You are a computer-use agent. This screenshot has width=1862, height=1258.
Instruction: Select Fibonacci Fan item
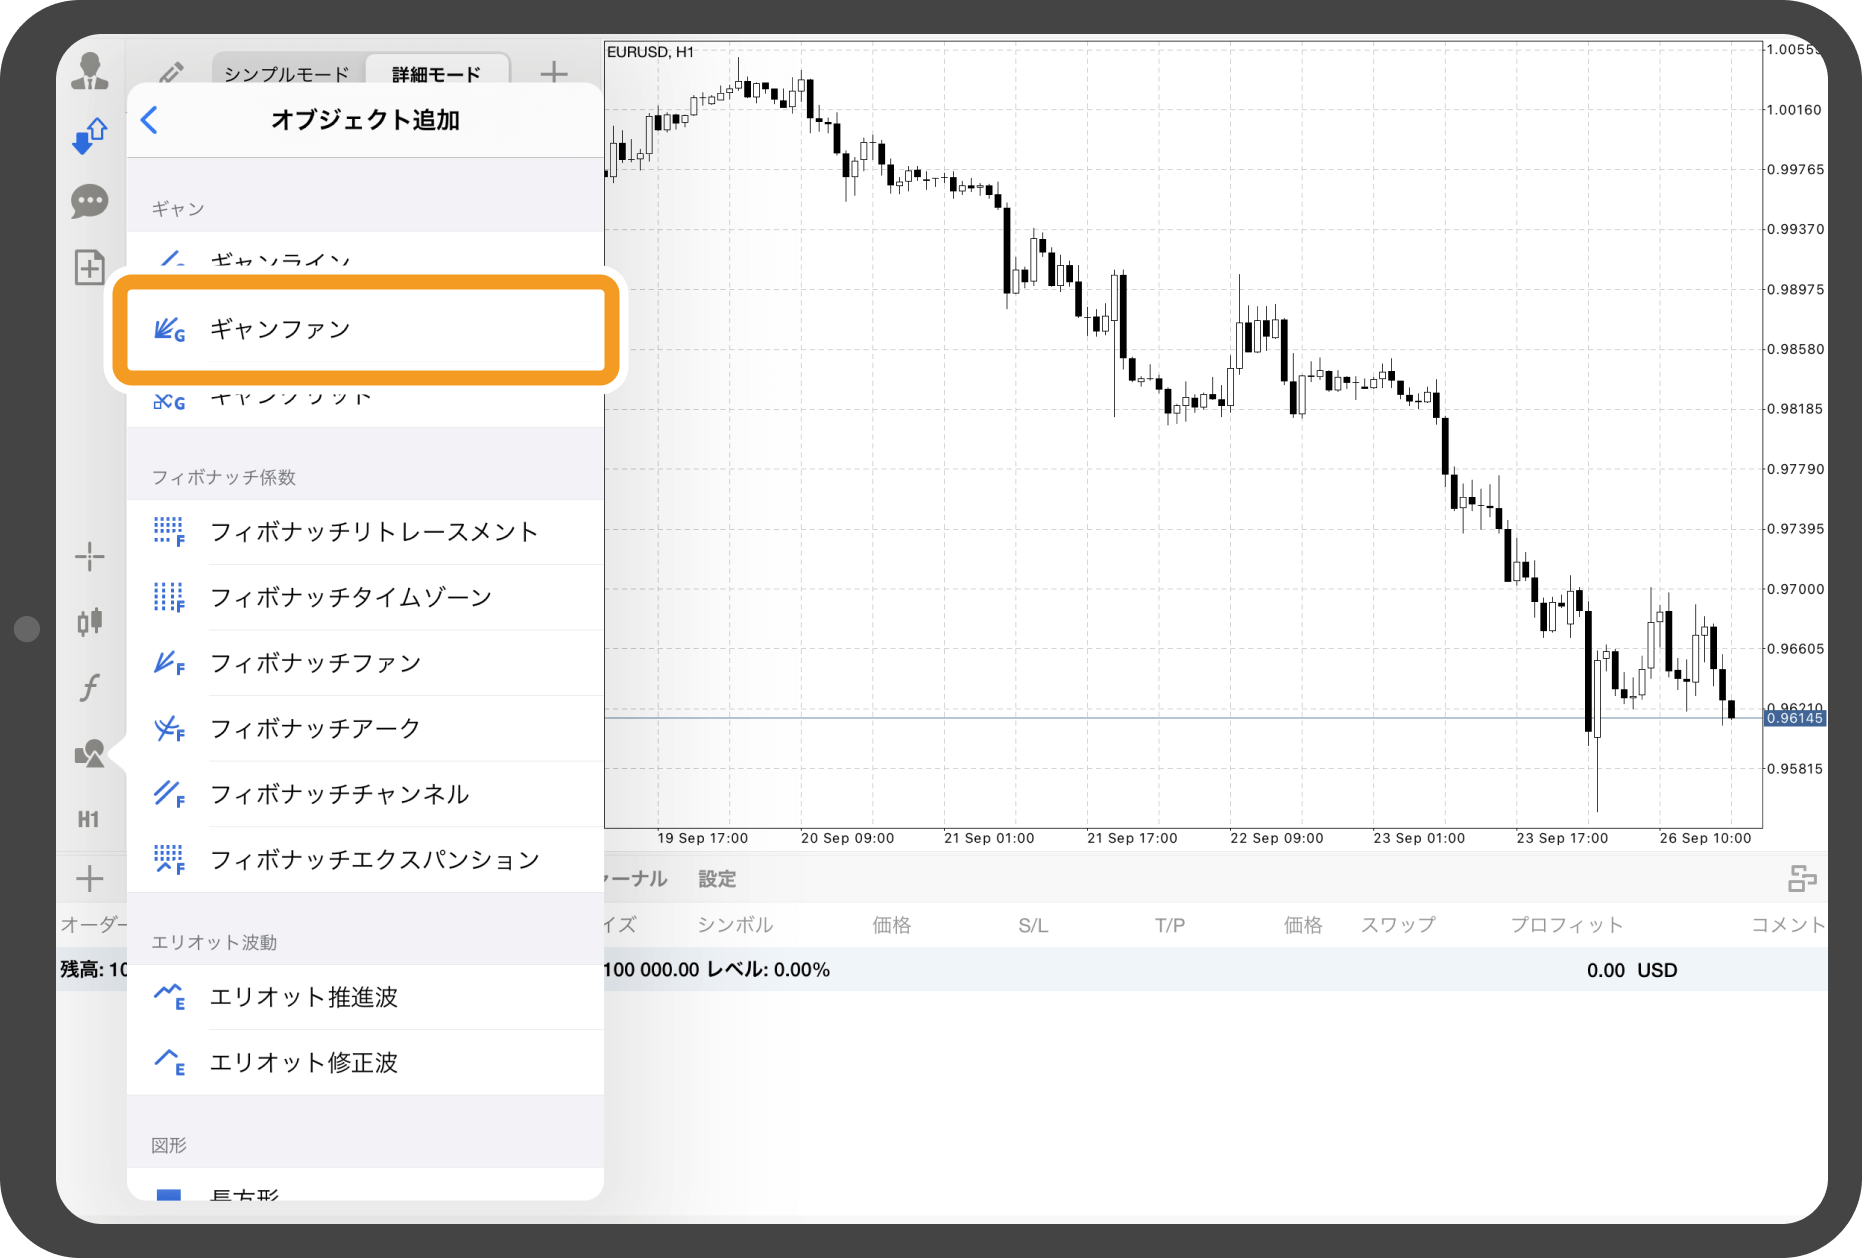tap(365, 663)
